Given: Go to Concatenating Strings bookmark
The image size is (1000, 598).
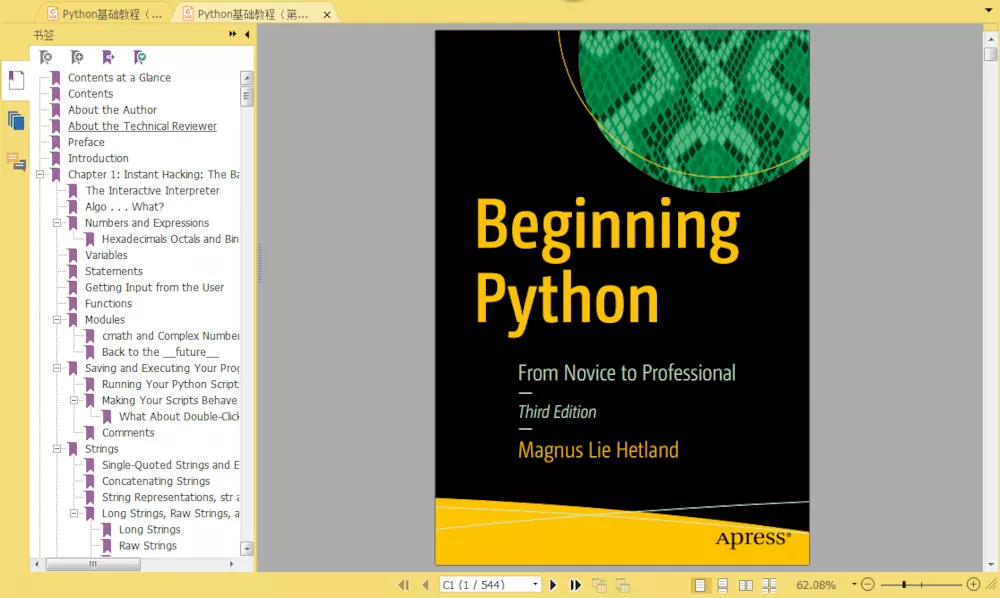Looking at the screenshot, I should (156, 481).
